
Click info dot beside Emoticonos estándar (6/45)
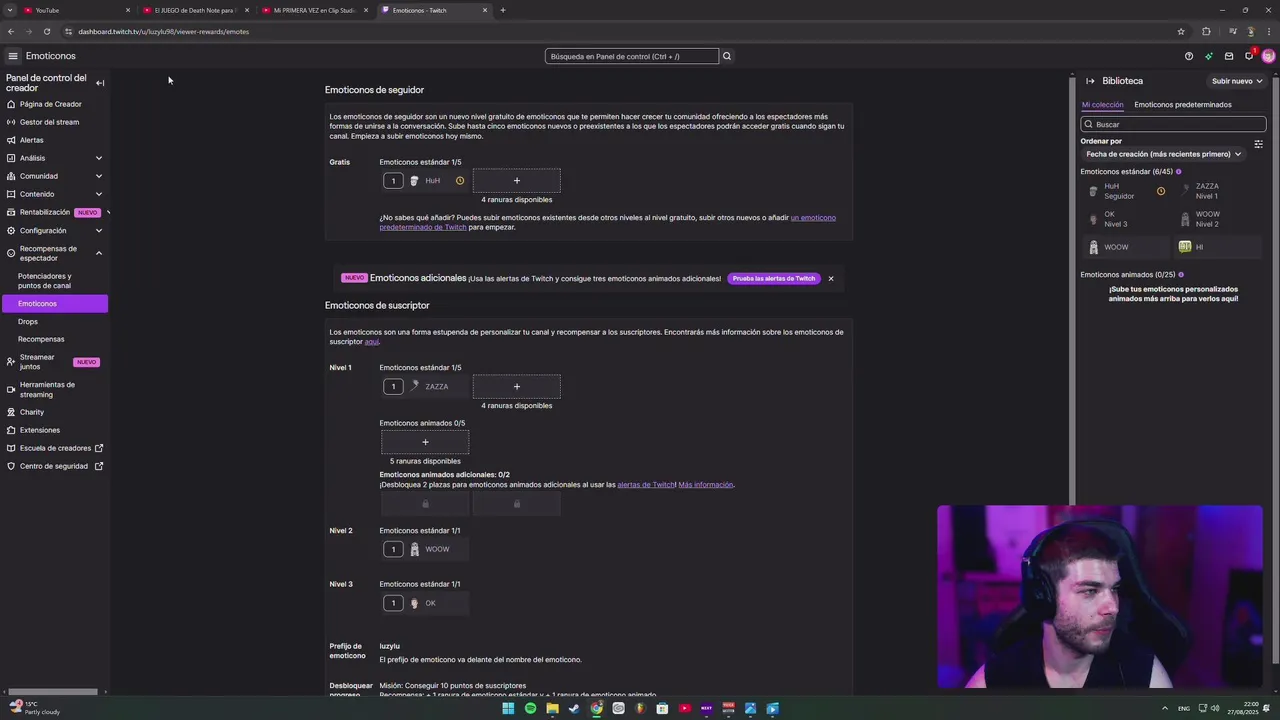pyautogui.click(x=1179, y=172)
